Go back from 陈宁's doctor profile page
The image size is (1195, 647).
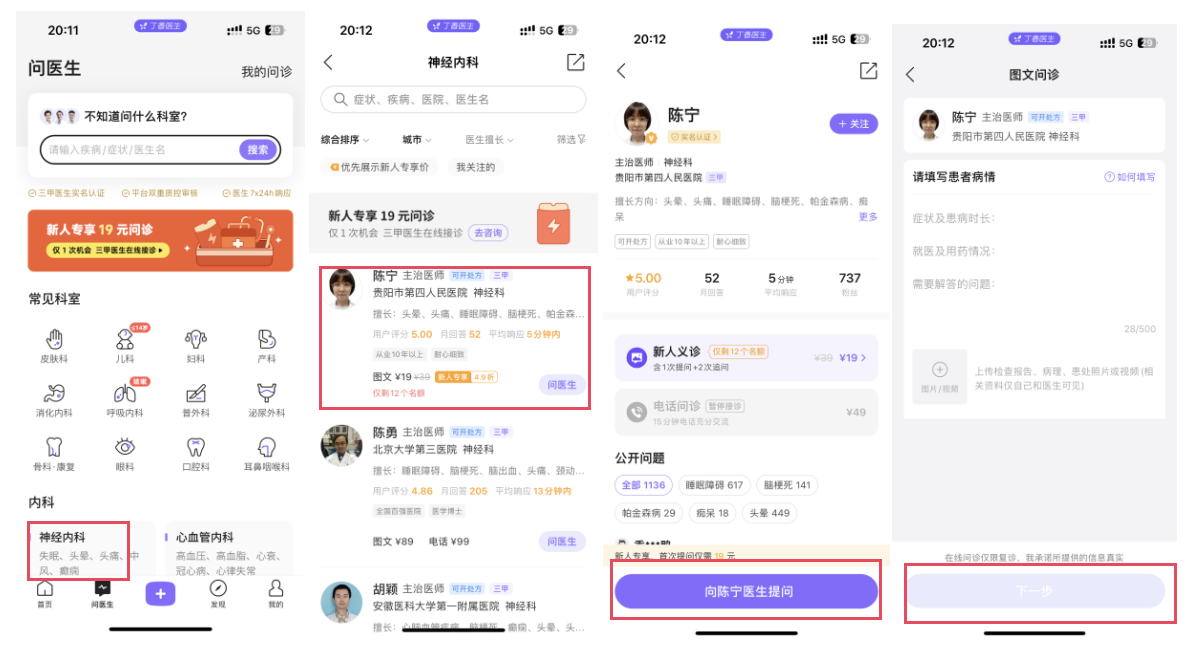621,71
